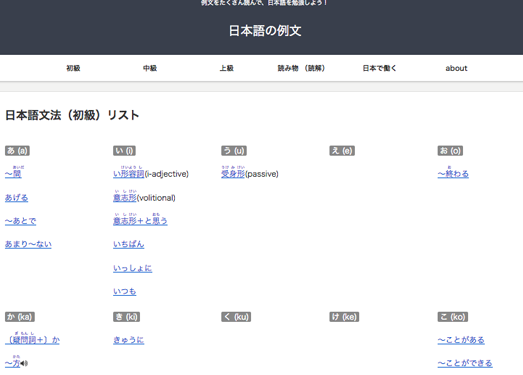Click the こ (ko) section label

pyautogui.click(x=453, y=317)
